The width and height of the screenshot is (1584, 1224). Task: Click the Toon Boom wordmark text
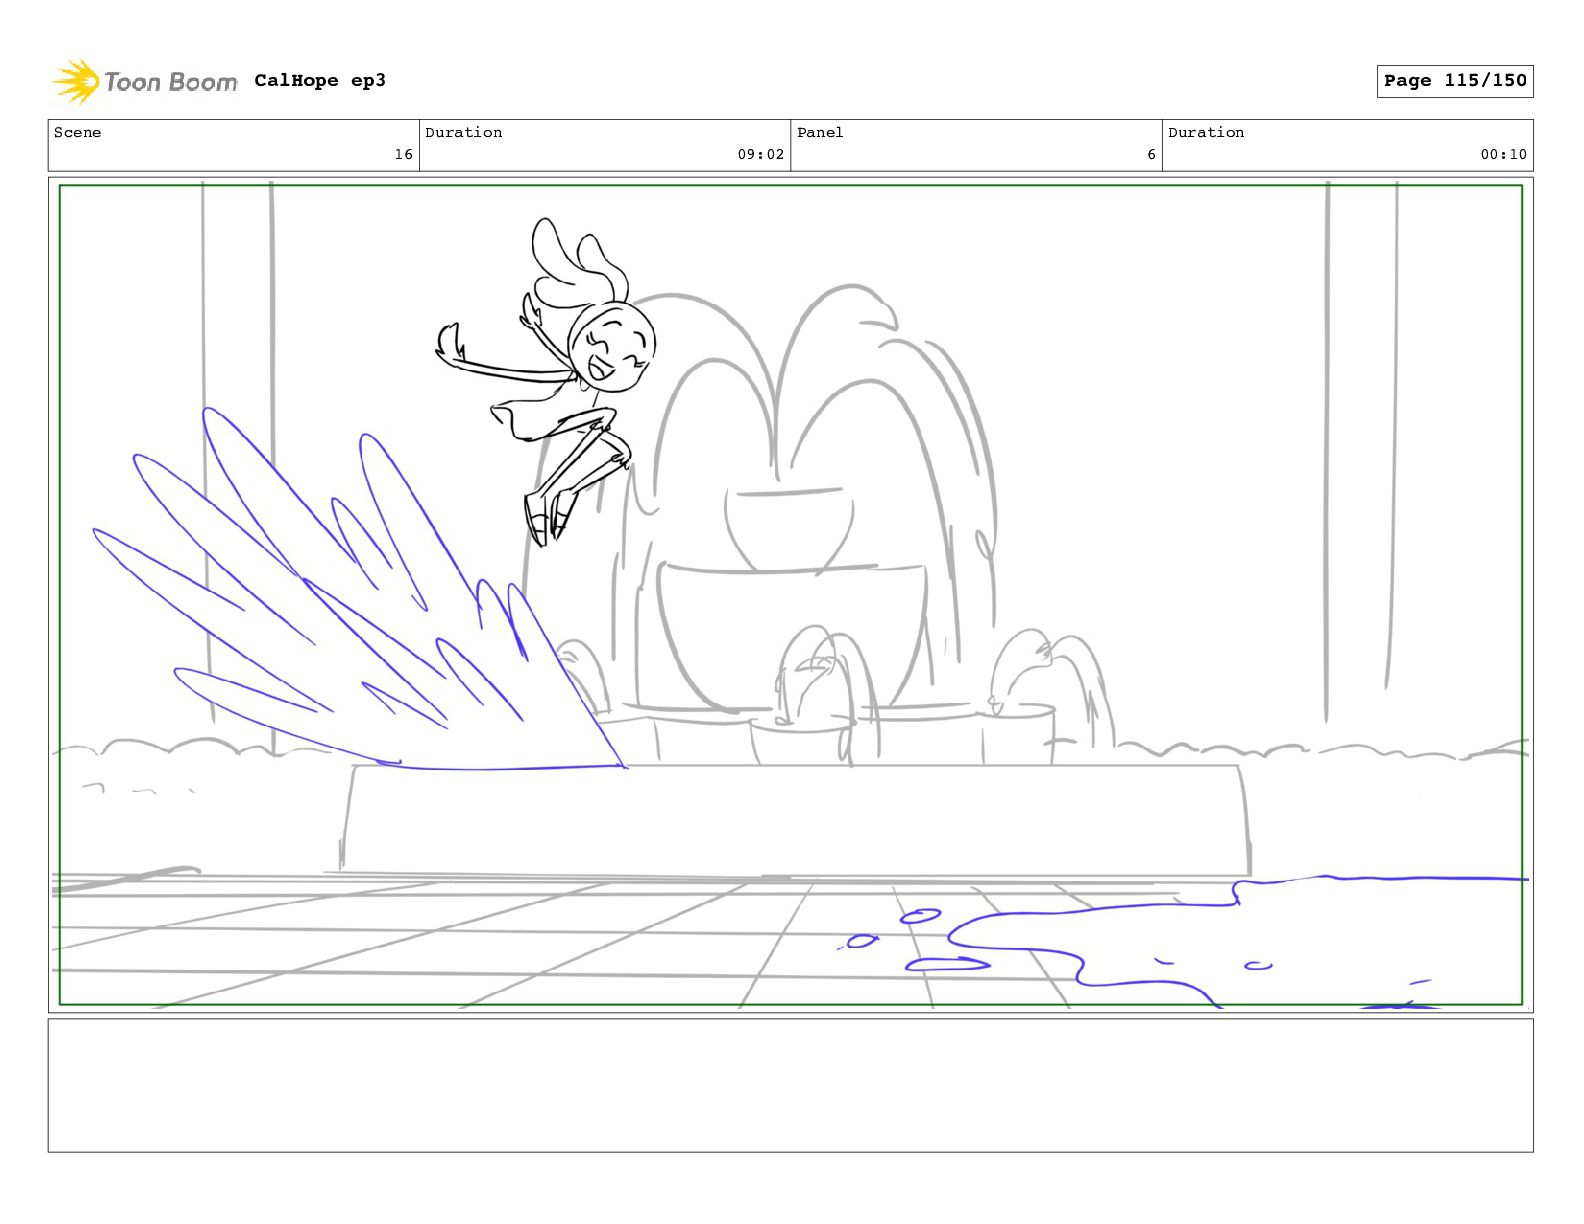171,82
